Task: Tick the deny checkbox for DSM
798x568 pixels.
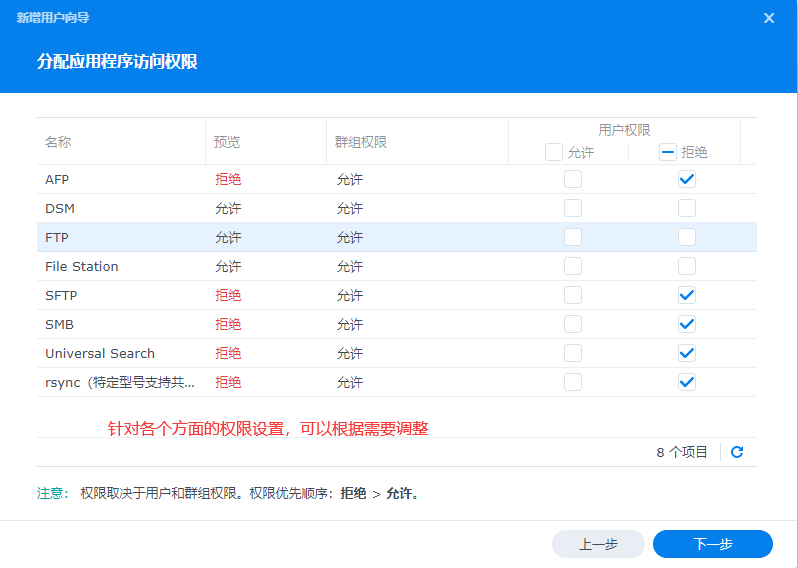Action: click(687, 209)
